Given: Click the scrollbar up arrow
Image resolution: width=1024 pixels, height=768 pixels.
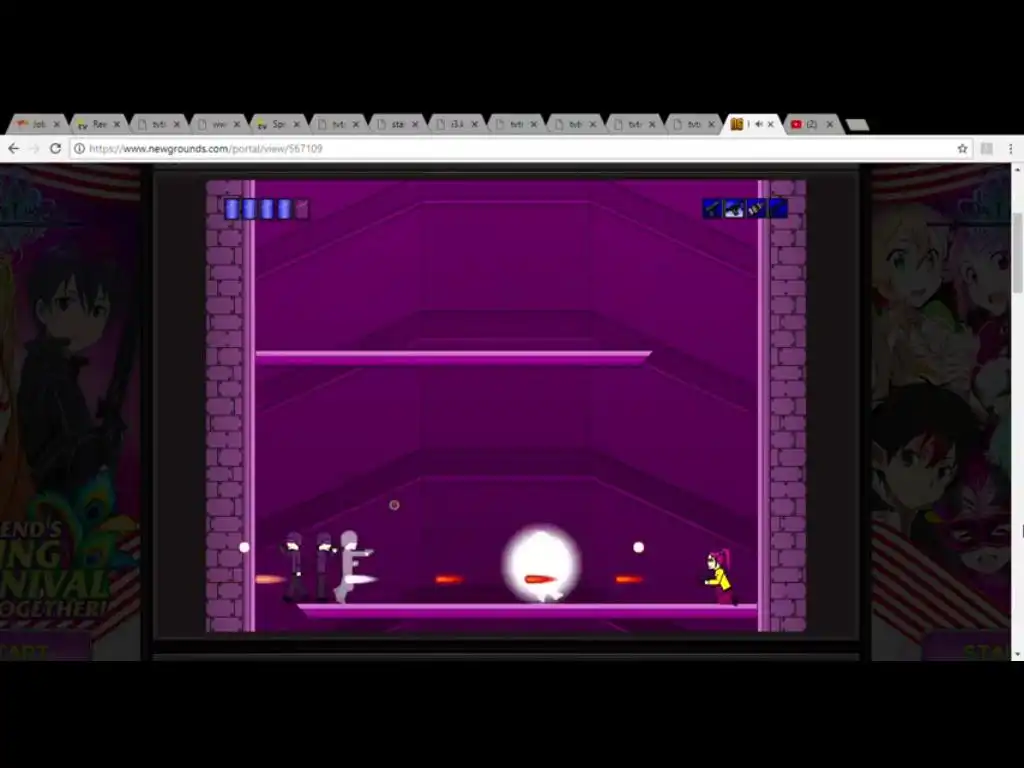Looking at the screenshot, I should tap(1017, 170).
